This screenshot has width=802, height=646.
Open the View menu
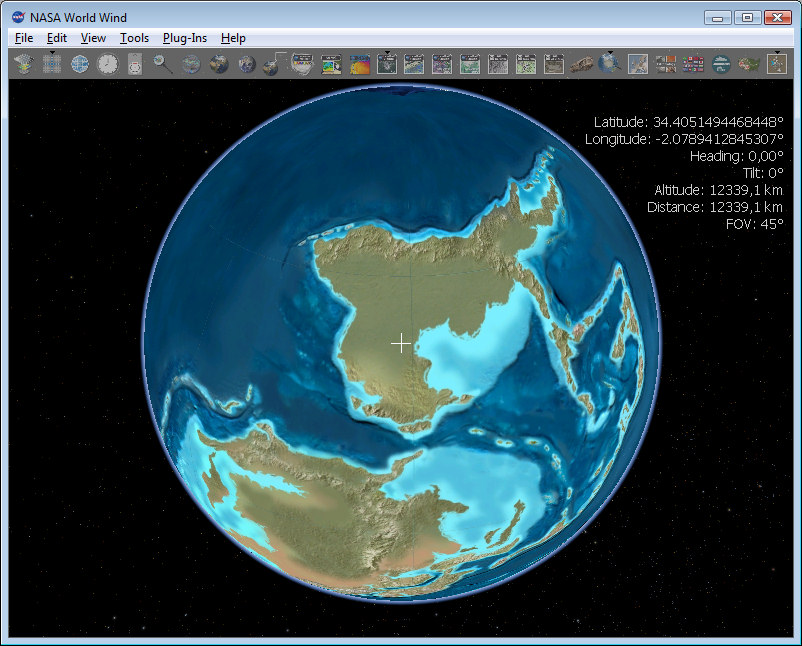(x=93, y=38)
